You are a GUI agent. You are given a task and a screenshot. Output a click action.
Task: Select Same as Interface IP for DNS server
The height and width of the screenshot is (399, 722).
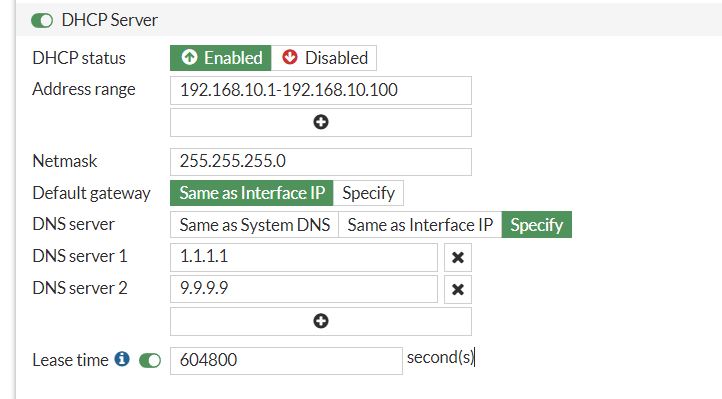tap(420, 225)
